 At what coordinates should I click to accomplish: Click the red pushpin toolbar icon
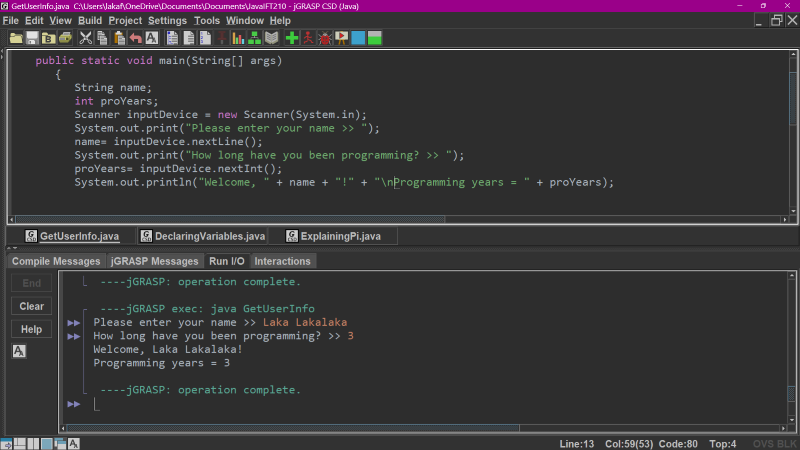click(221, 38)
